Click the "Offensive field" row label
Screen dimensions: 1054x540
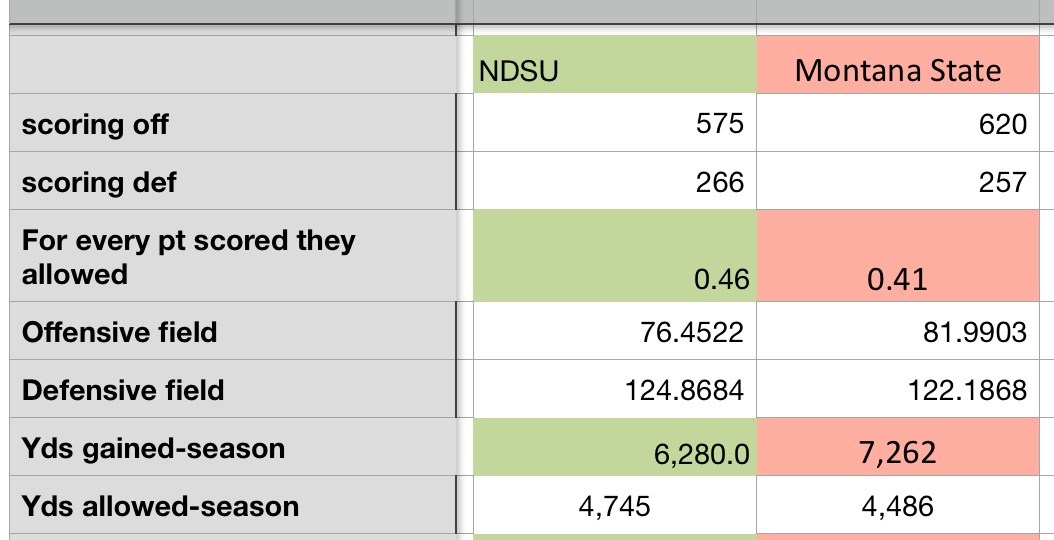coord(120,332)
